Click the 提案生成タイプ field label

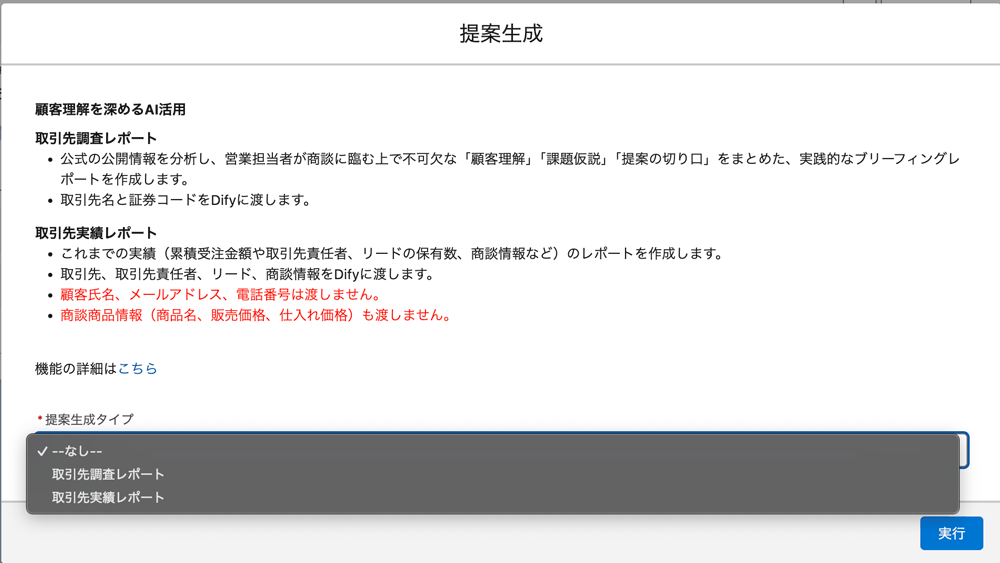(x=89, y=420)
